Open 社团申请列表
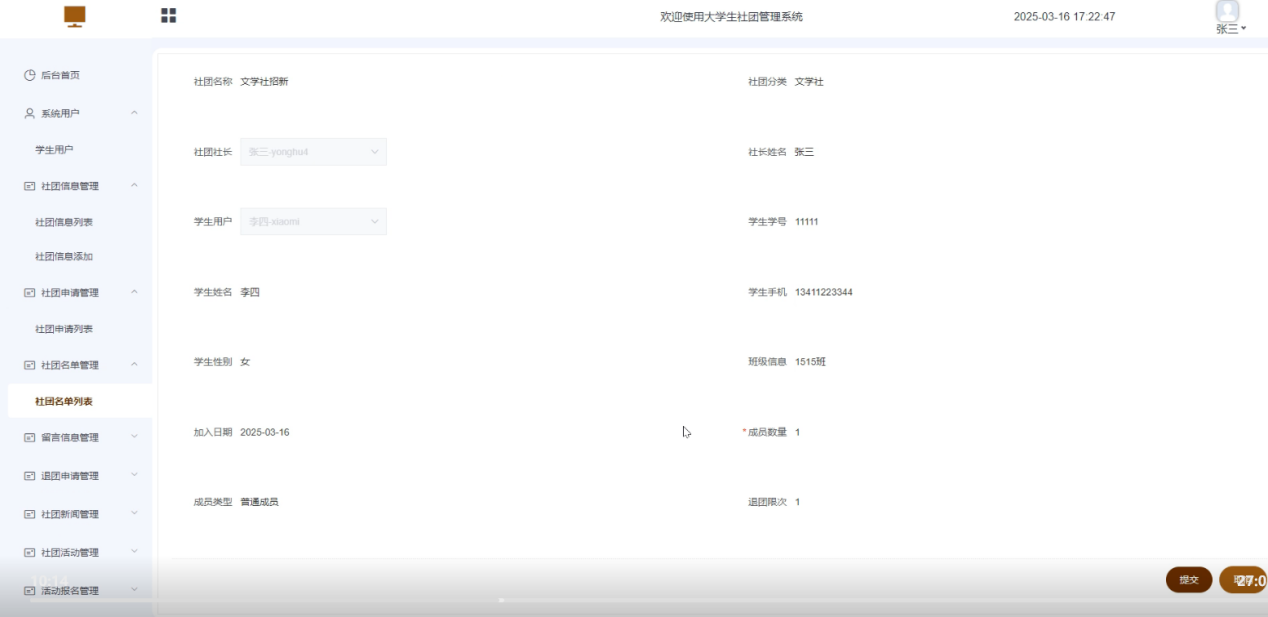This screenshot has height=617, width=1268. tap(64, 329)
